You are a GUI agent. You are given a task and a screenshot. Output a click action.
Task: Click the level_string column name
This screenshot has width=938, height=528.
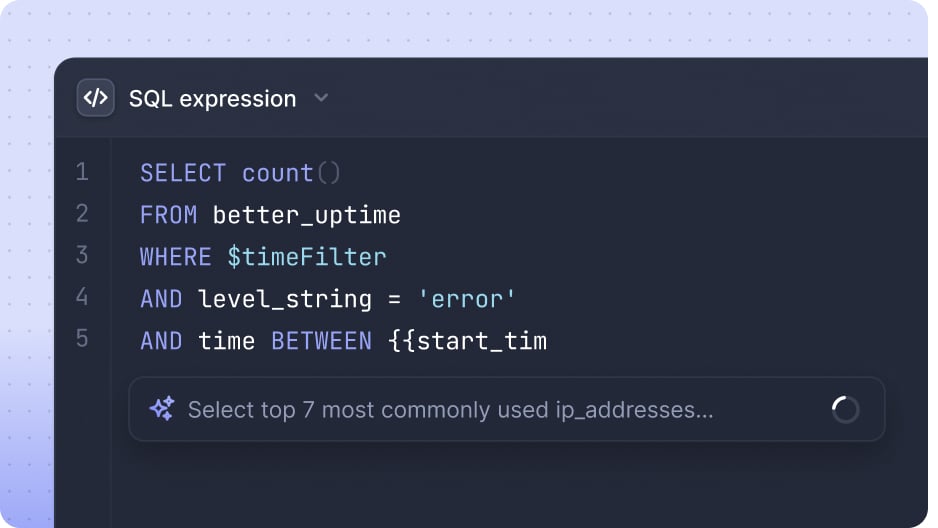pos(285,300)
